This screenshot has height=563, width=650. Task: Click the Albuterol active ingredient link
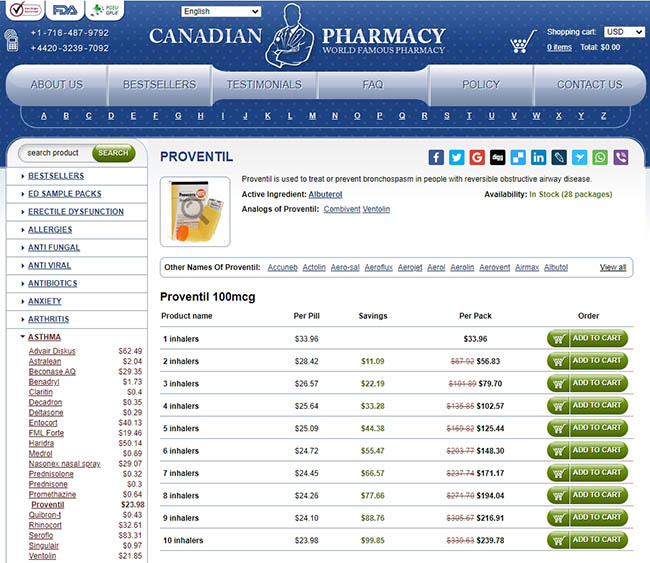point(325,194)
